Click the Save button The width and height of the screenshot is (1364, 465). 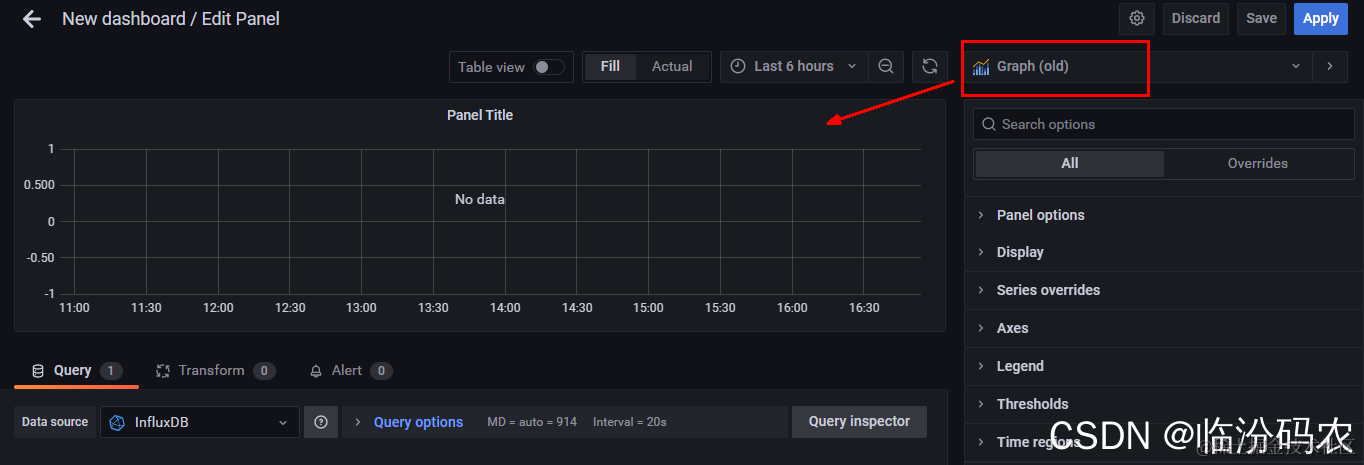pyautogui.click(x=1261, y=18)
